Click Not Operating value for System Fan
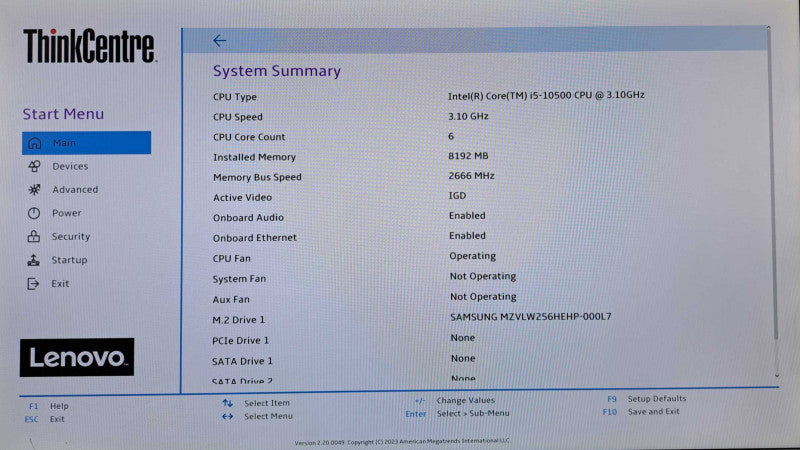This screenshot has width=800, height=450. (483, 277)
